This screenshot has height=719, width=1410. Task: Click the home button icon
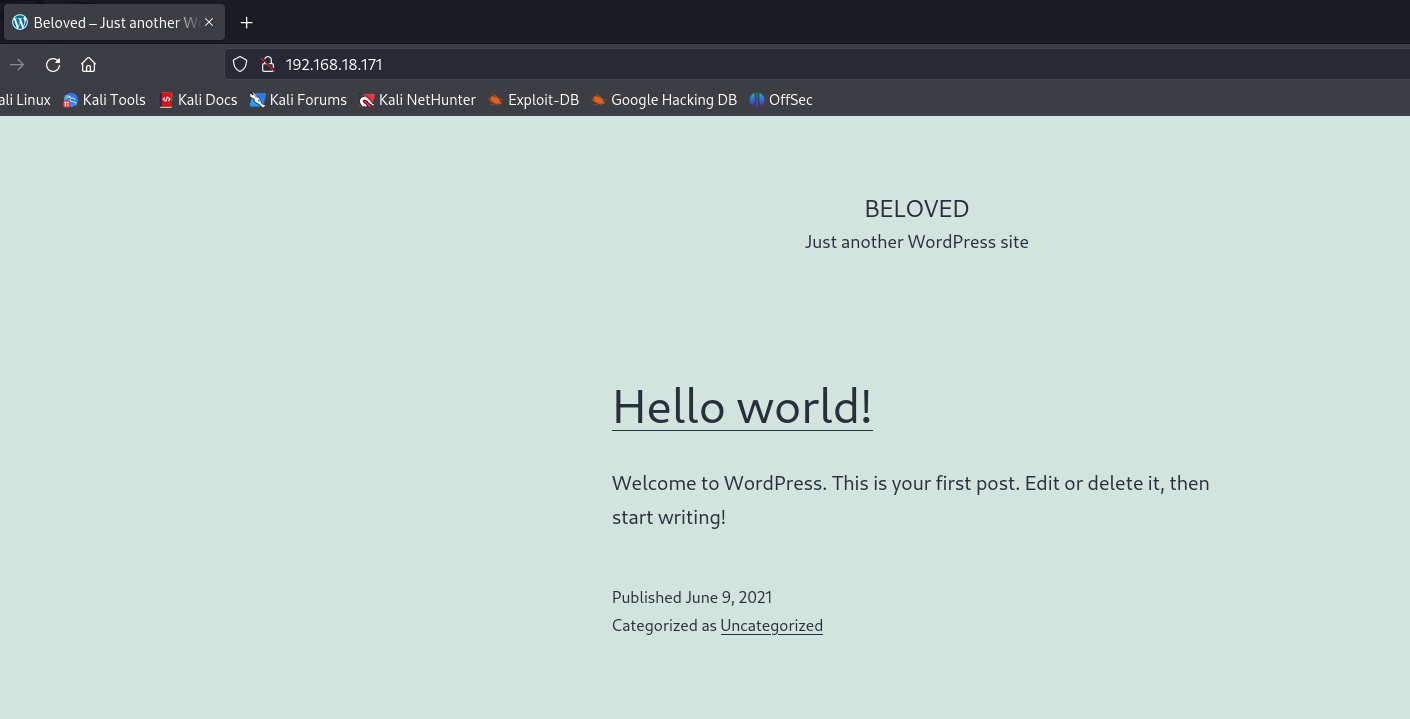(88, 65)
